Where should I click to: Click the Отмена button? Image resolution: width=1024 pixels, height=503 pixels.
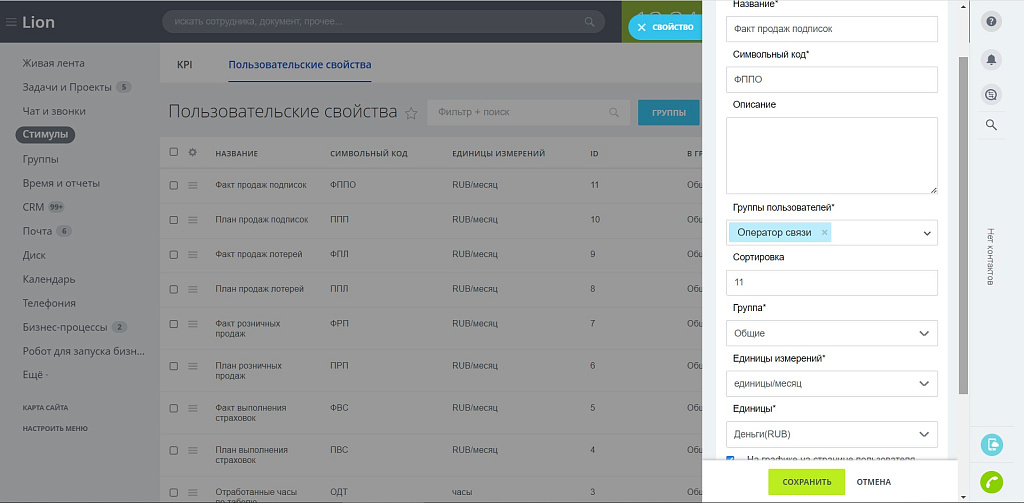tap(873, 482)
